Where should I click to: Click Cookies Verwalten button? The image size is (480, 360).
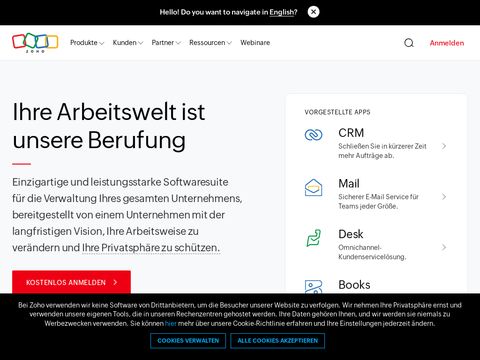pyautogui.click(x=188, y=341)
